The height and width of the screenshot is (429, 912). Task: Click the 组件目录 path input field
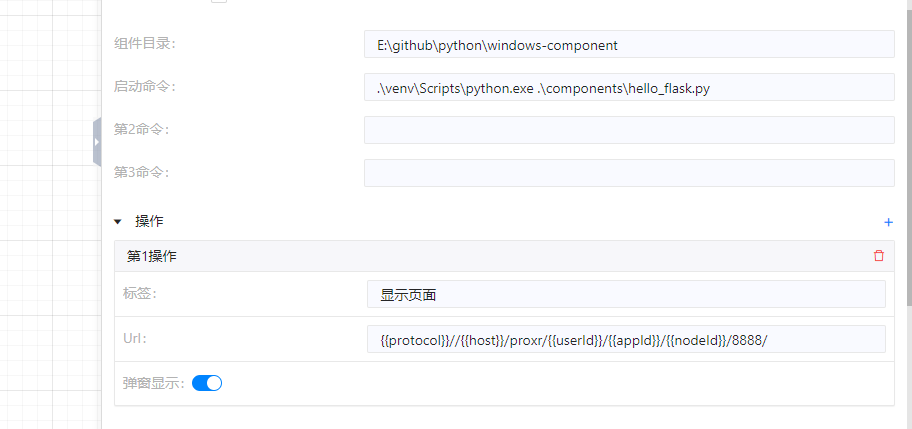coord(629,45)
